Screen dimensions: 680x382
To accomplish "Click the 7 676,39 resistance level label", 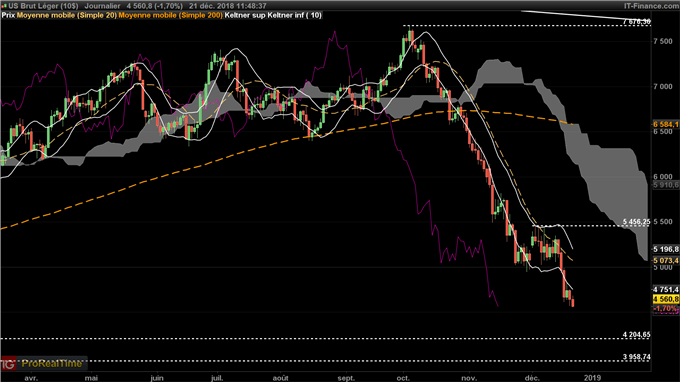I will point(637,22).
